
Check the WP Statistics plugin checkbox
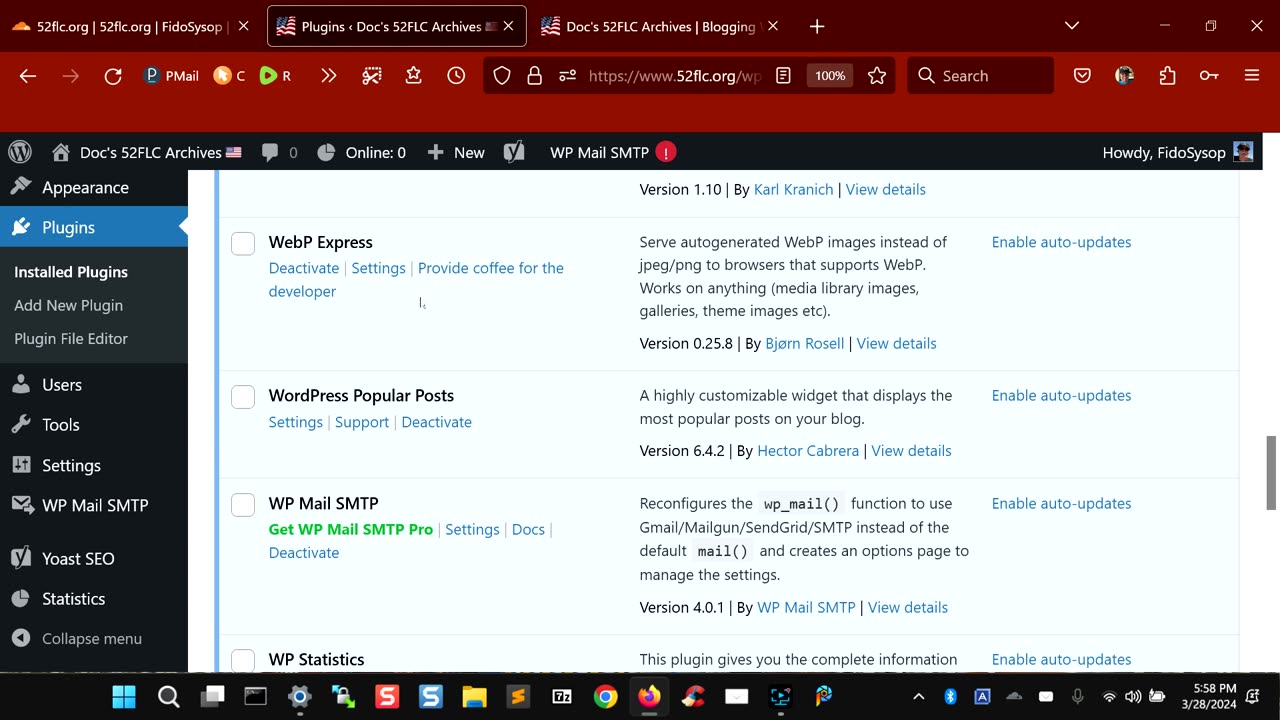(x=243, y=660)
